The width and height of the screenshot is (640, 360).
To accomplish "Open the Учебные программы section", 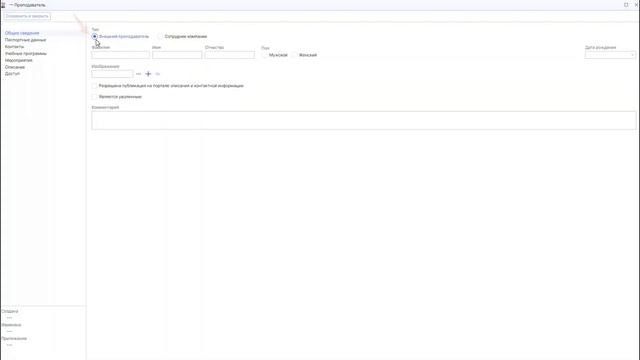I will pyautogui.click(x=26, y=53).
